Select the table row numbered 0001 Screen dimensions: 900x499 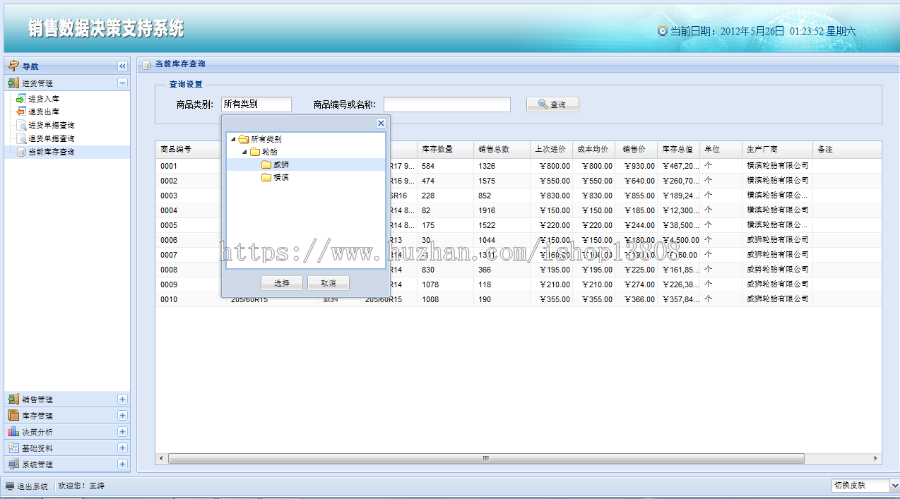[518, 166]
